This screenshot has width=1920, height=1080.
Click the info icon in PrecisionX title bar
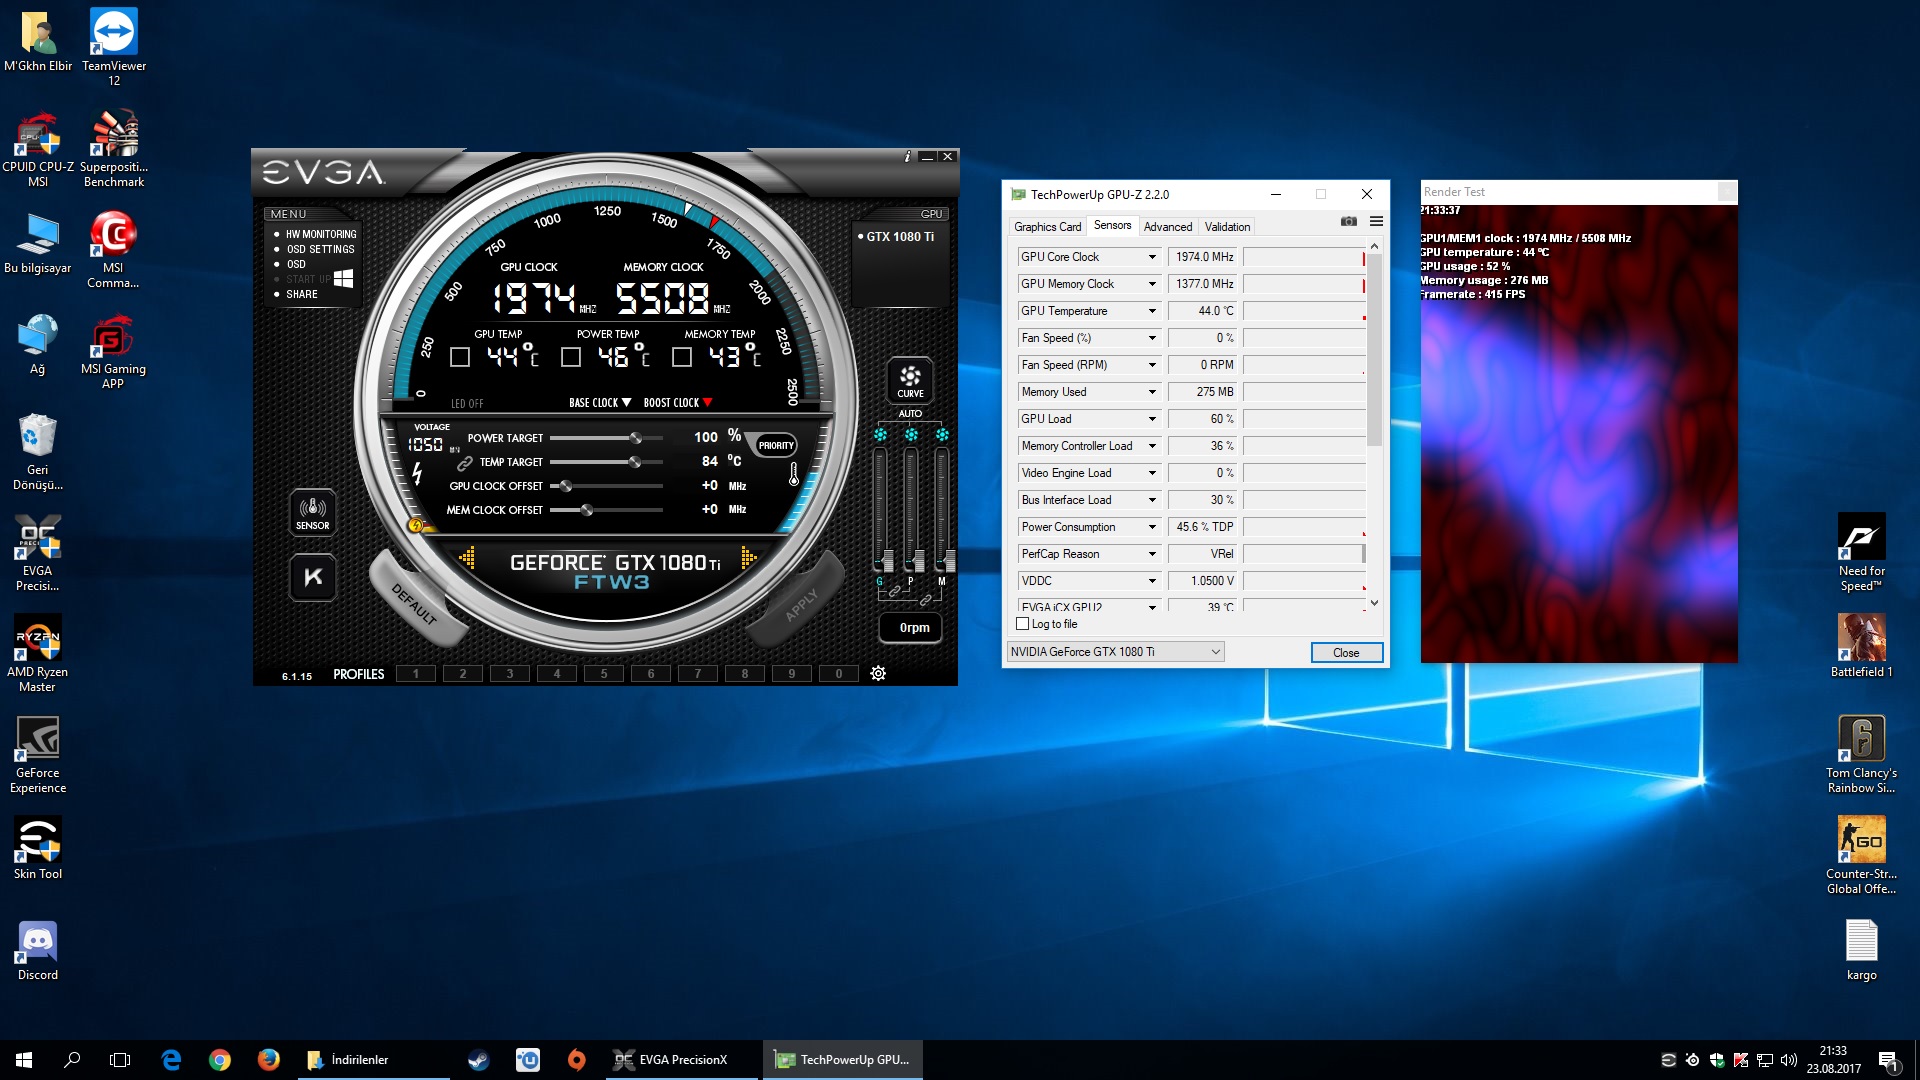(x=907, y=156)
